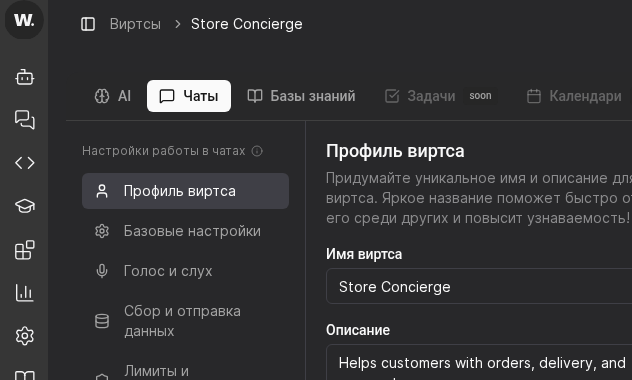The height and width of the screenshot is (380, 632).
Task: Click the Описание text area
Action: coord(479,362)
